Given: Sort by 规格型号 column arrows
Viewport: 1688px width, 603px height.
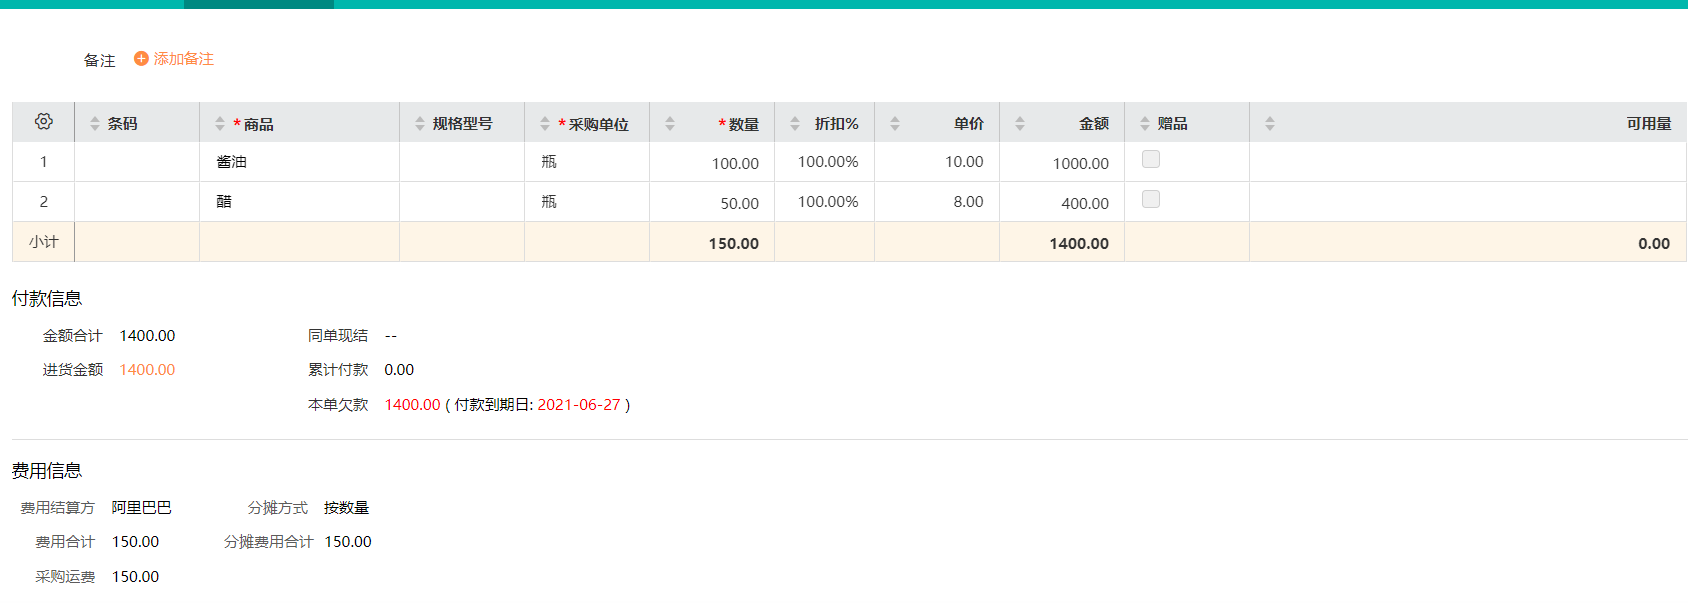Looking at the screenshot, I should [420, 124].
